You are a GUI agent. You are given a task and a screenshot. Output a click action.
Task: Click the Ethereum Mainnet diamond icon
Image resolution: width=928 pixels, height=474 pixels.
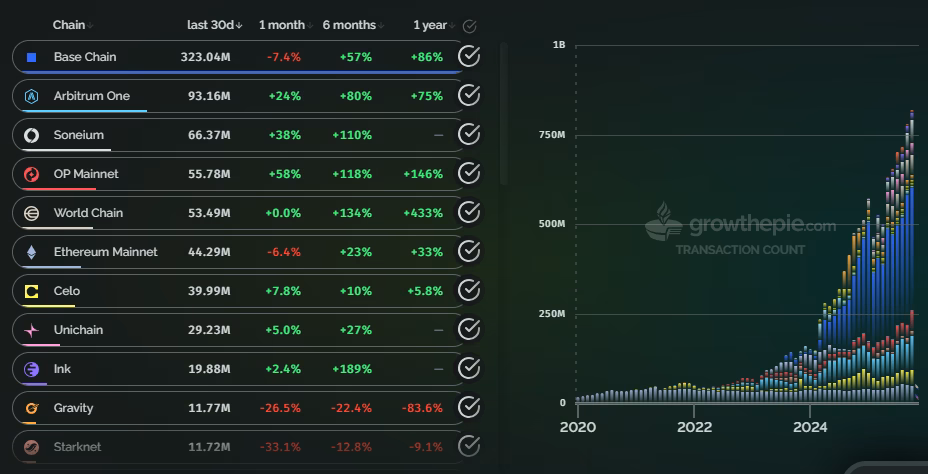(31, 253)
